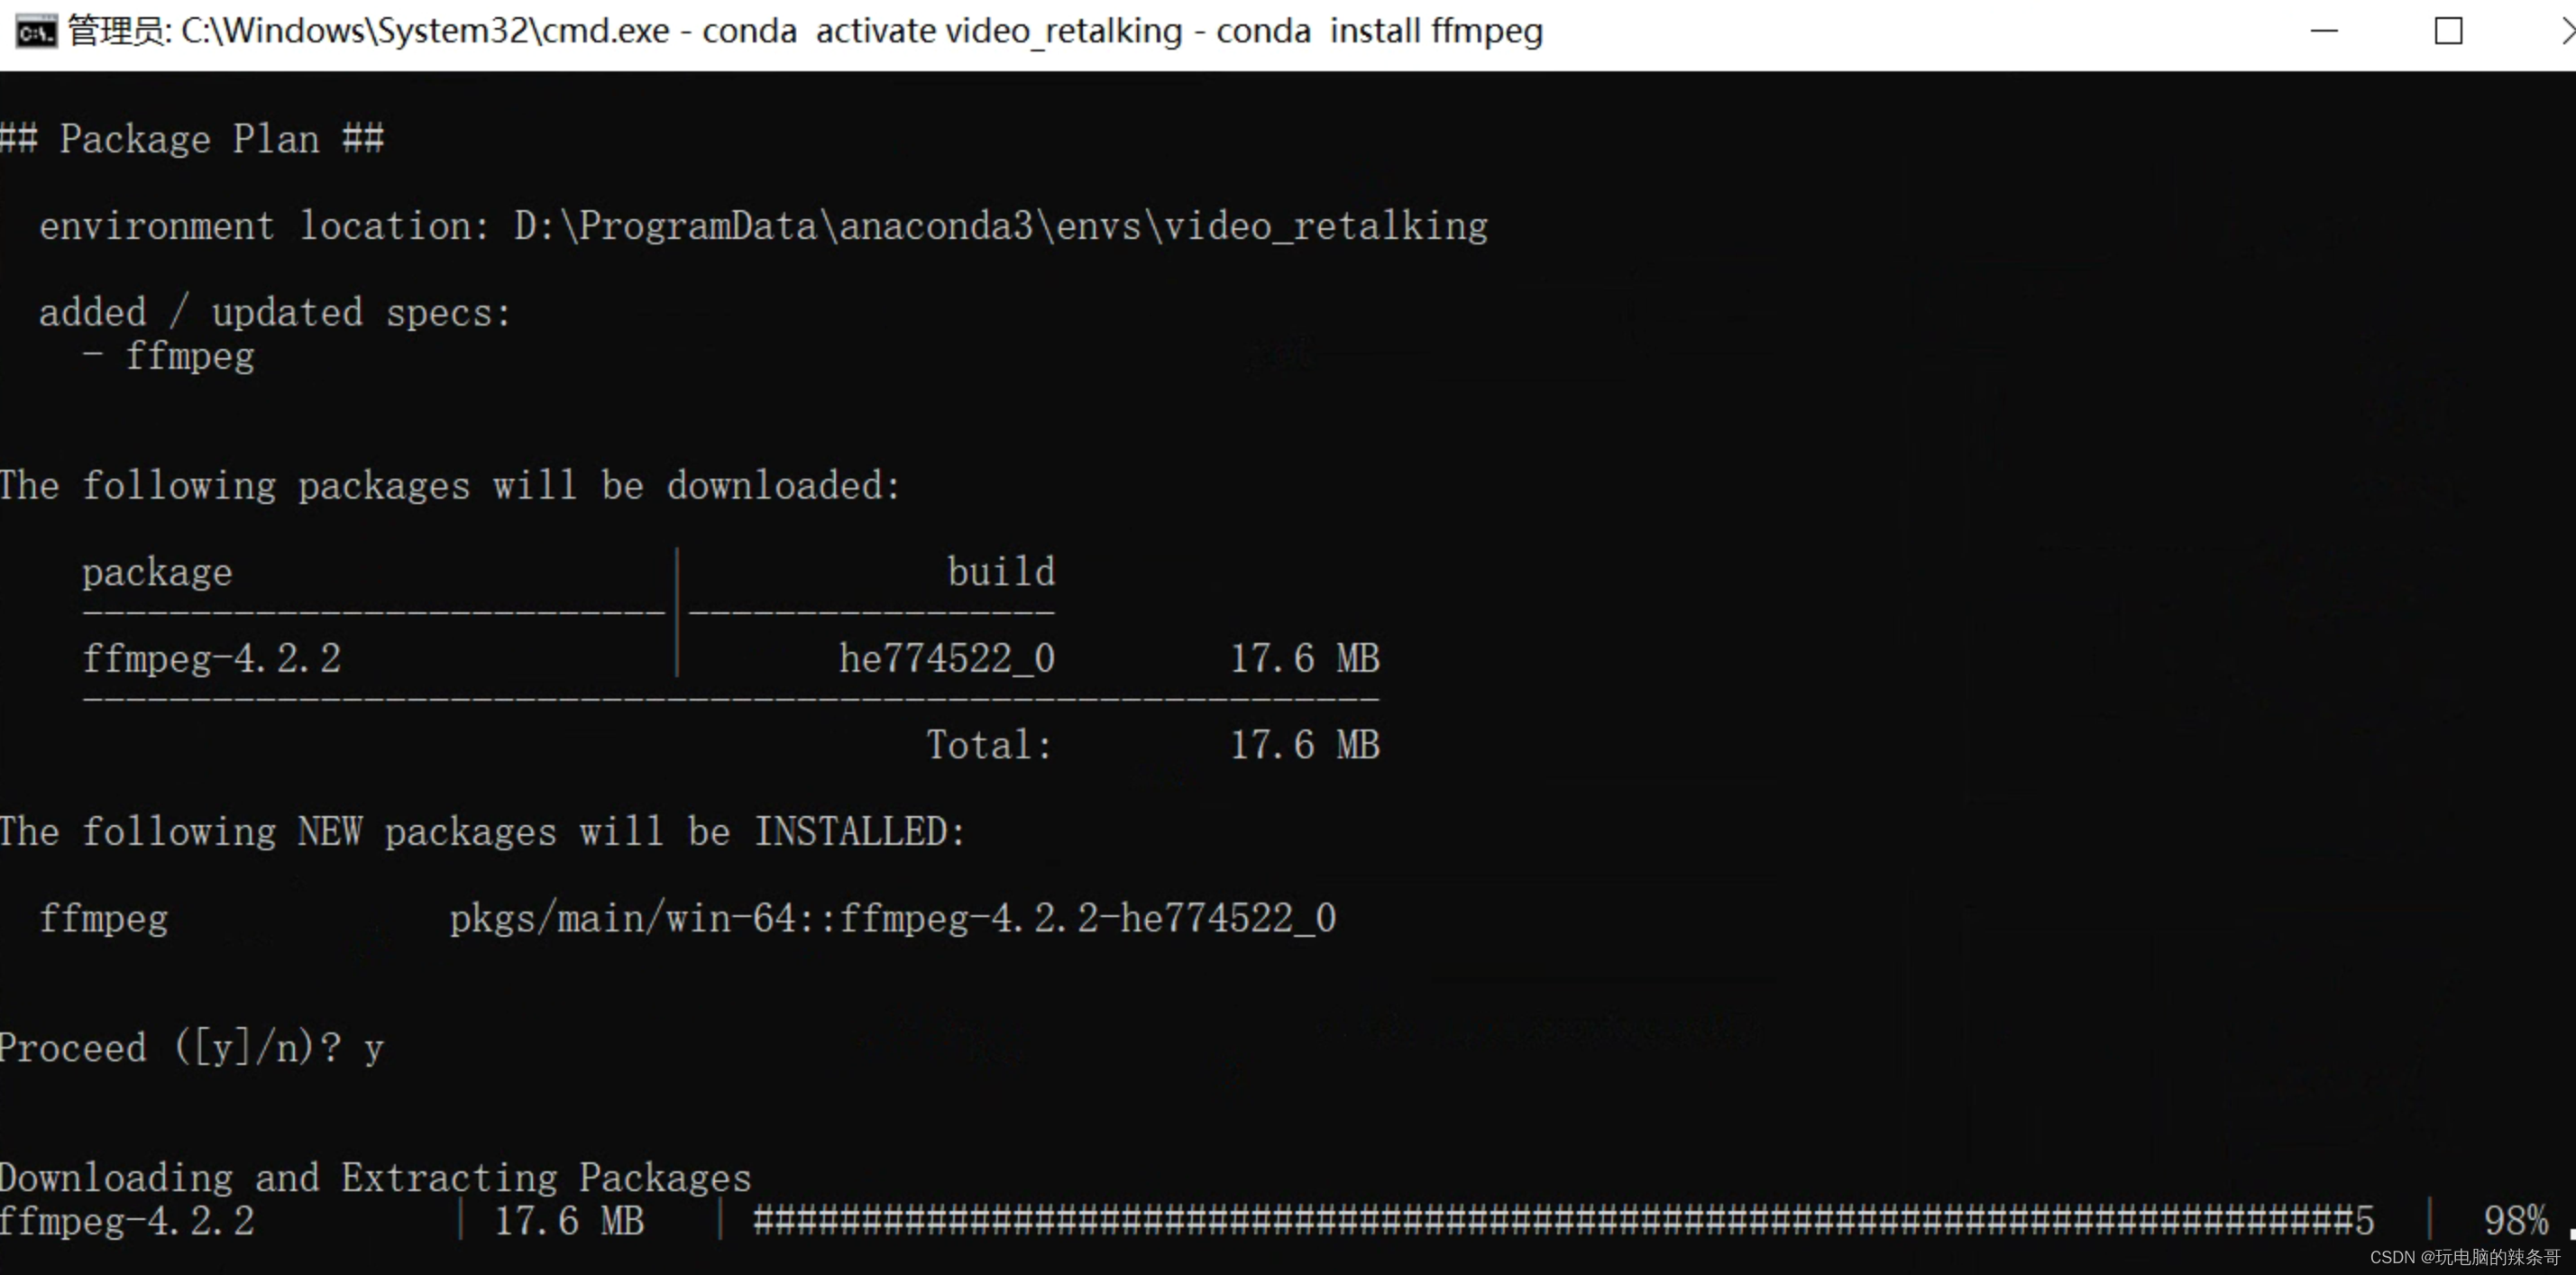Image resolution: width=2576 pixels, height=1275 pixels.
Task: Click the window title text 'conda install ffmpeg'
Action: 1379,32
